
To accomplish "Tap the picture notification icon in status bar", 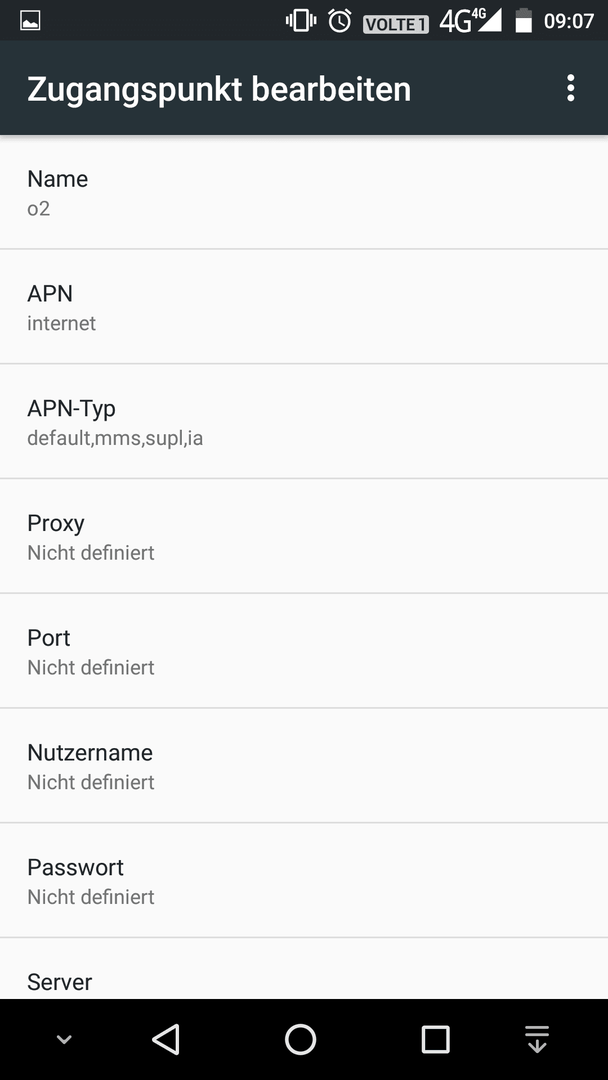I will click(30, 21).
